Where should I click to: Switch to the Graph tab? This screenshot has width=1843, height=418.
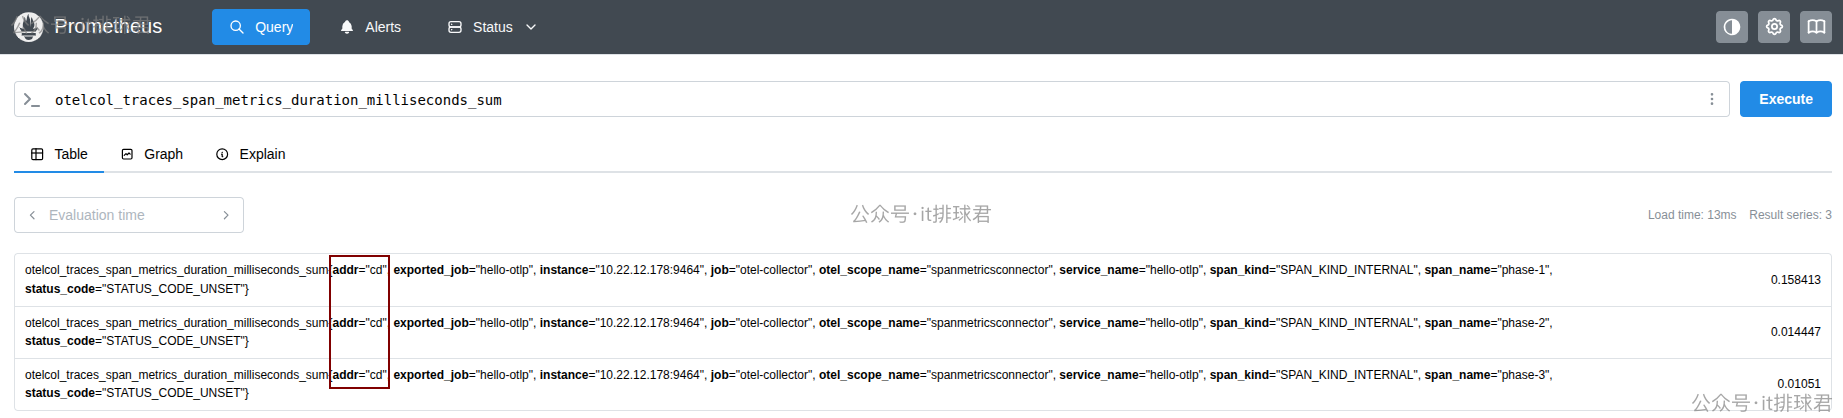tap(152, 154)
